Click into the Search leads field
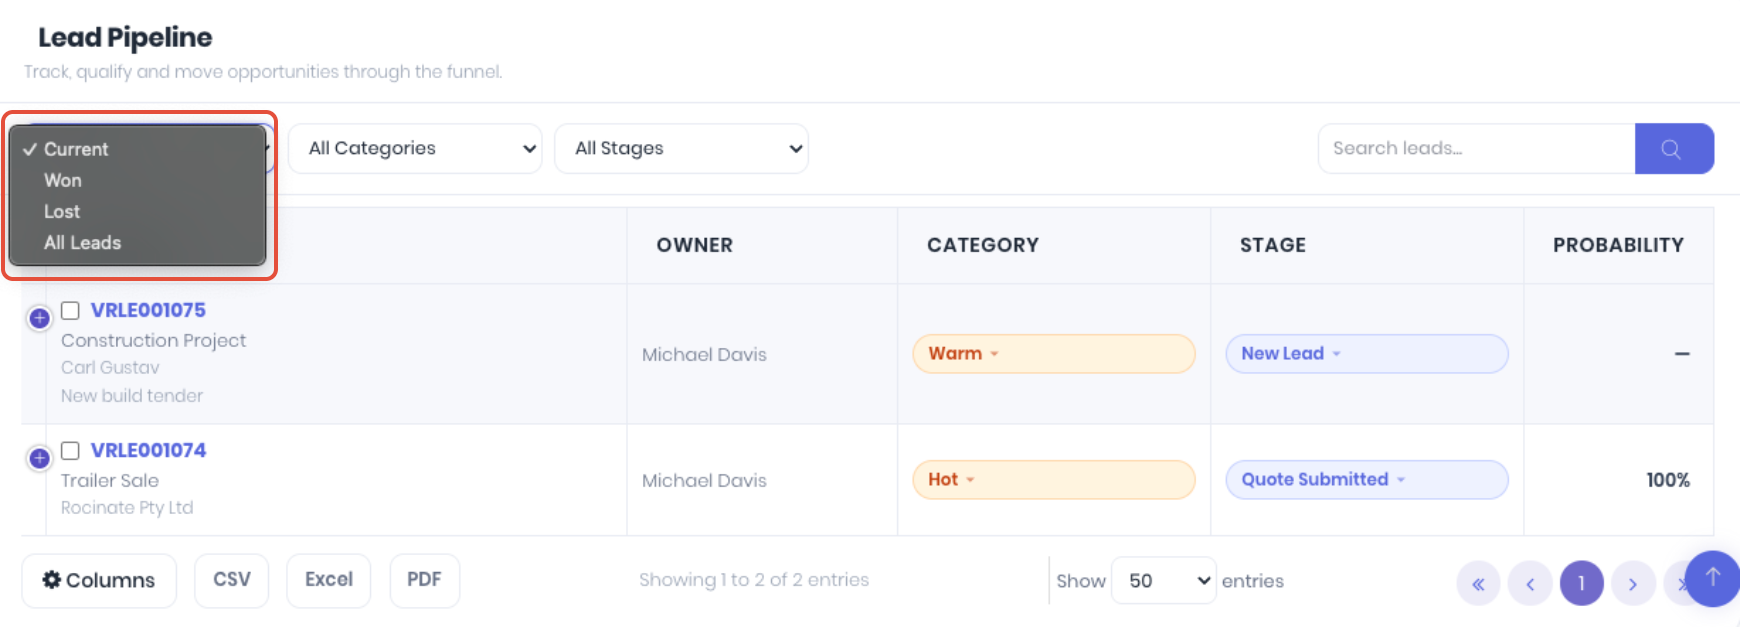The width and height of the screenshot is (1740, 627). click(1476, 149)
